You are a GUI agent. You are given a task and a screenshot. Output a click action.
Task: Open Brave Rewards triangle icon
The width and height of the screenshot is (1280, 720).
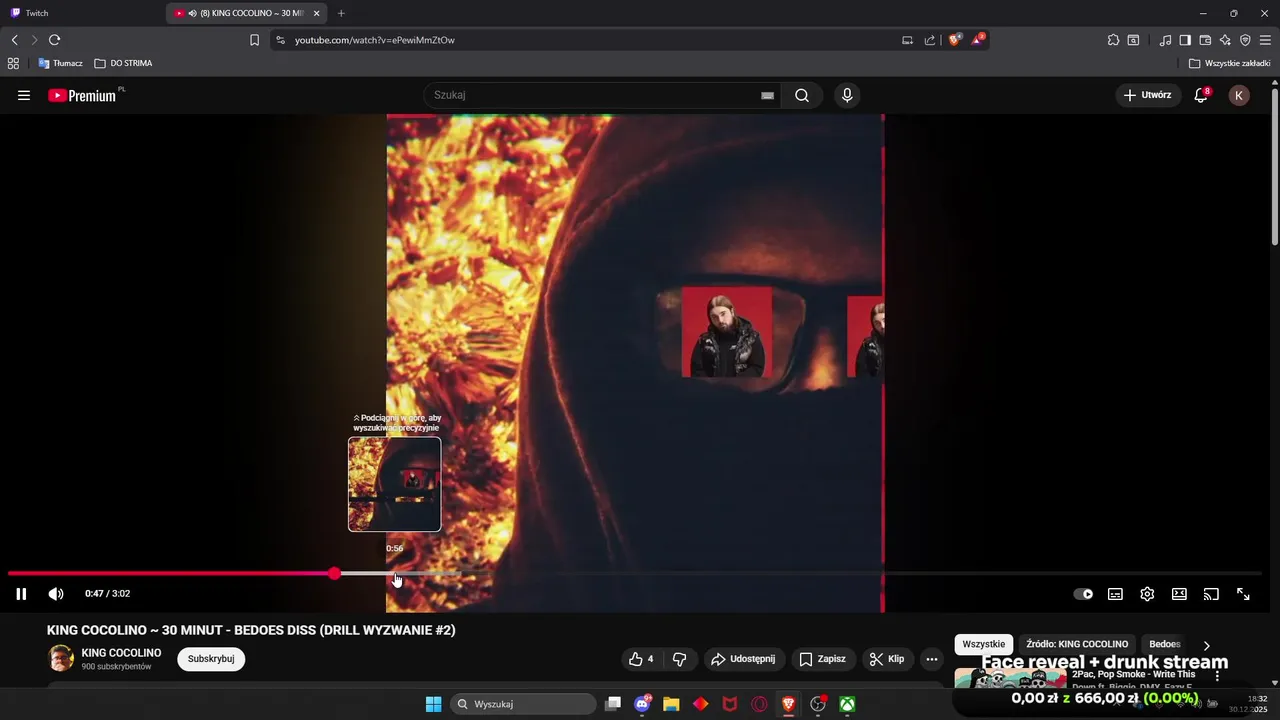[978, 40]
